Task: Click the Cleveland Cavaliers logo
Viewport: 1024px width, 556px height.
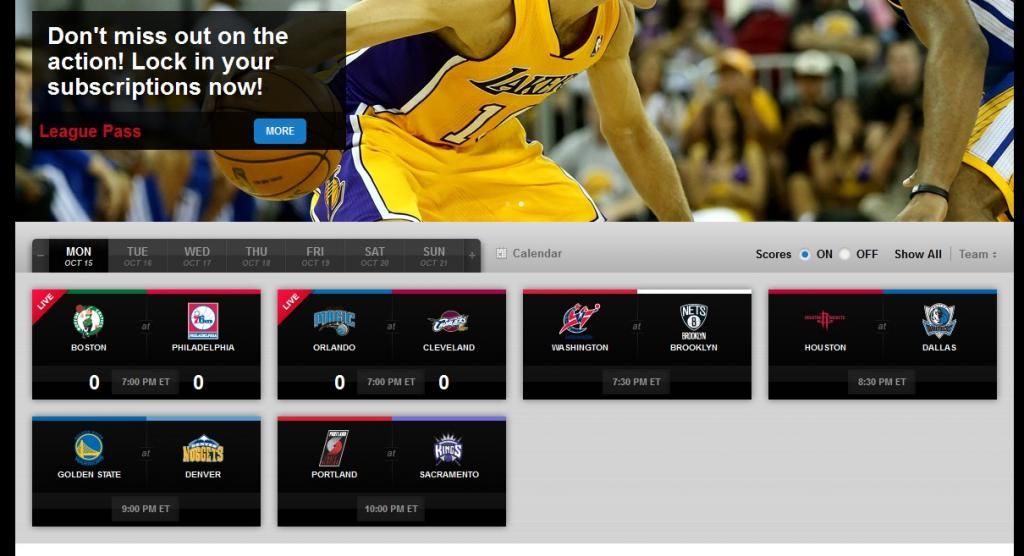Action: click(x=448, y=322)
